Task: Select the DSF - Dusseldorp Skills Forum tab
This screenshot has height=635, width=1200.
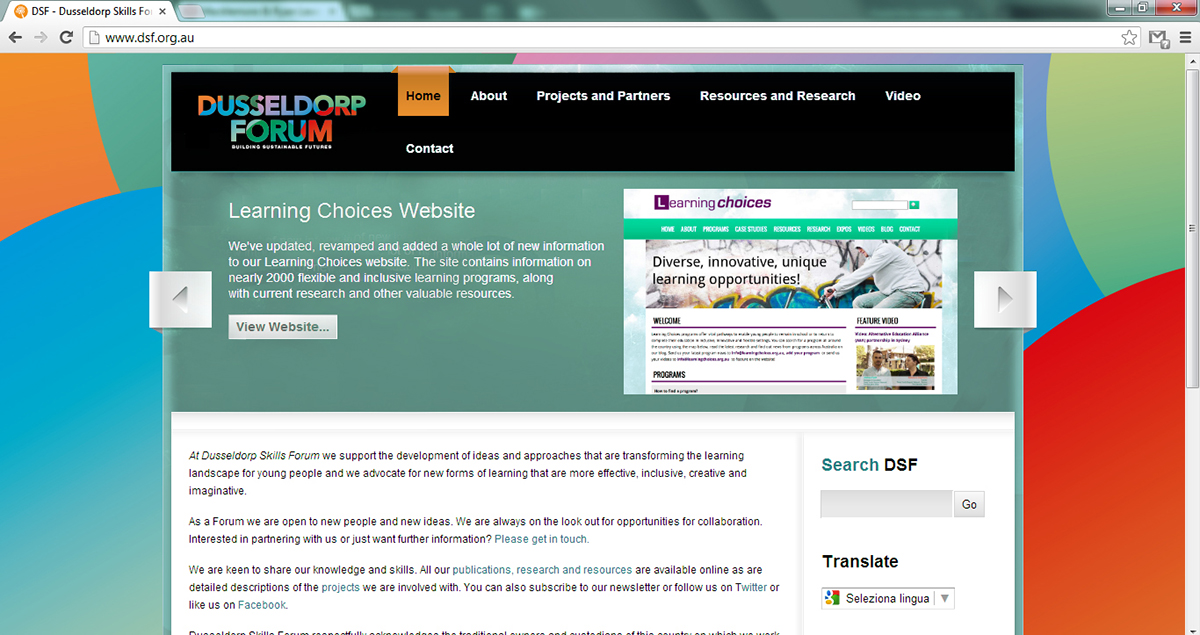Action: click(x=90, y=11)
